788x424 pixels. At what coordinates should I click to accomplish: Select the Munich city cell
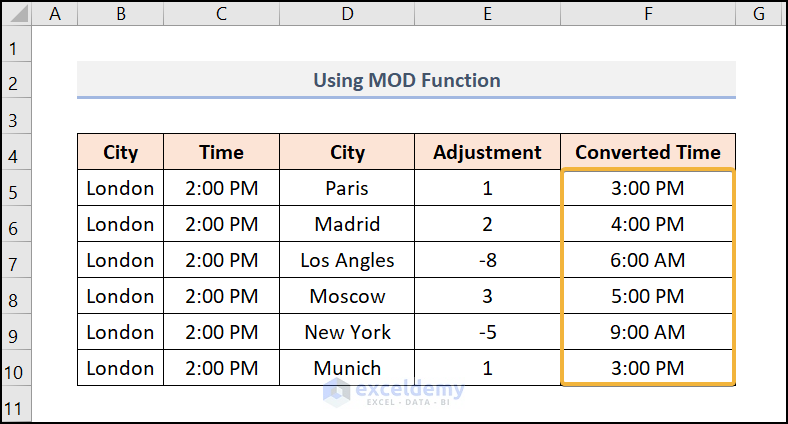pos(347,369)
